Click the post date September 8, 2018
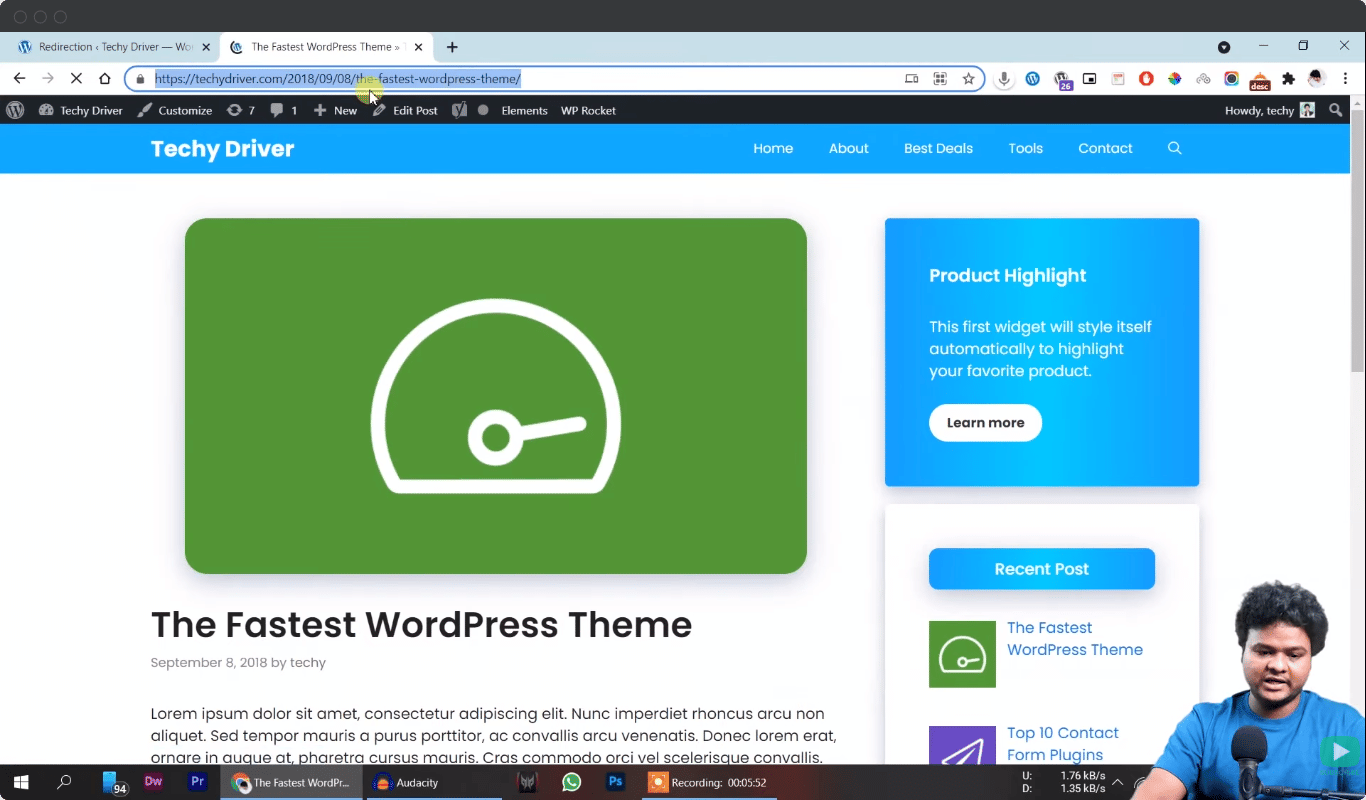 (x=209, y=662)
